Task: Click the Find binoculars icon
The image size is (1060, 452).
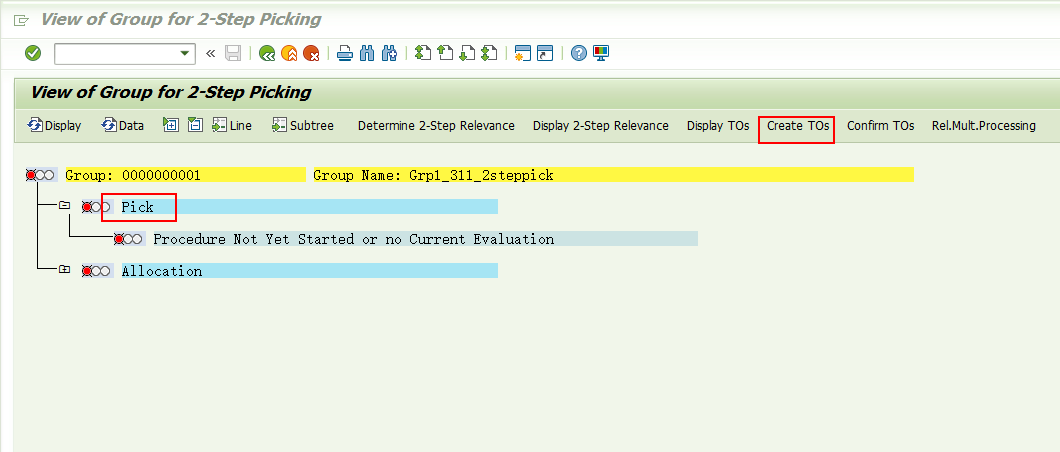Action: pyautogui.click(x=367, y=53)
